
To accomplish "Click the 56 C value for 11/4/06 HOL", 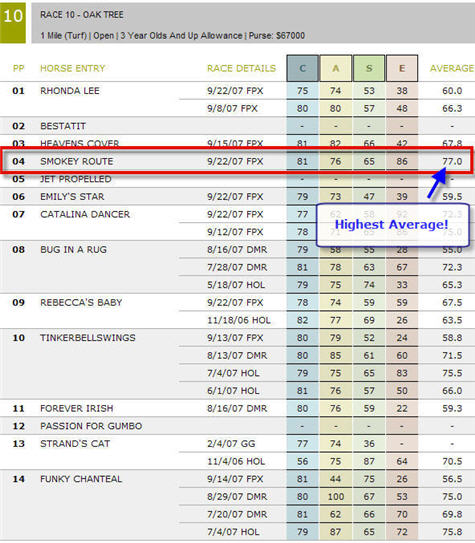I will [302, 462].
